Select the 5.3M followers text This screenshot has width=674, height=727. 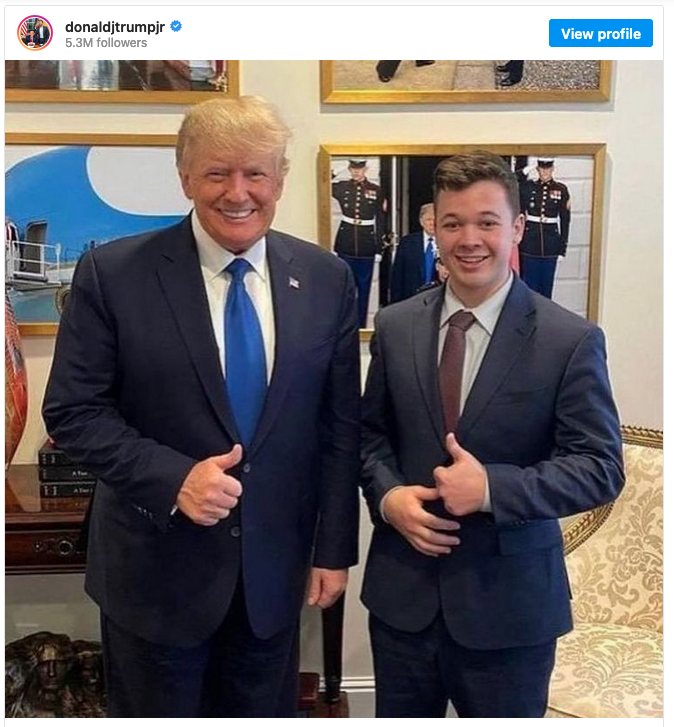click(106, 43)
